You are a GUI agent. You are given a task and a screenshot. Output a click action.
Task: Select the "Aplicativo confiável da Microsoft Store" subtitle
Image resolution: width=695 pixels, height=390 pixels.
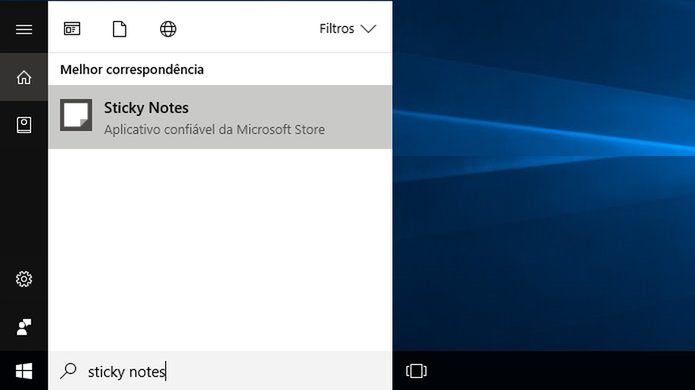(x=215, y=129)
